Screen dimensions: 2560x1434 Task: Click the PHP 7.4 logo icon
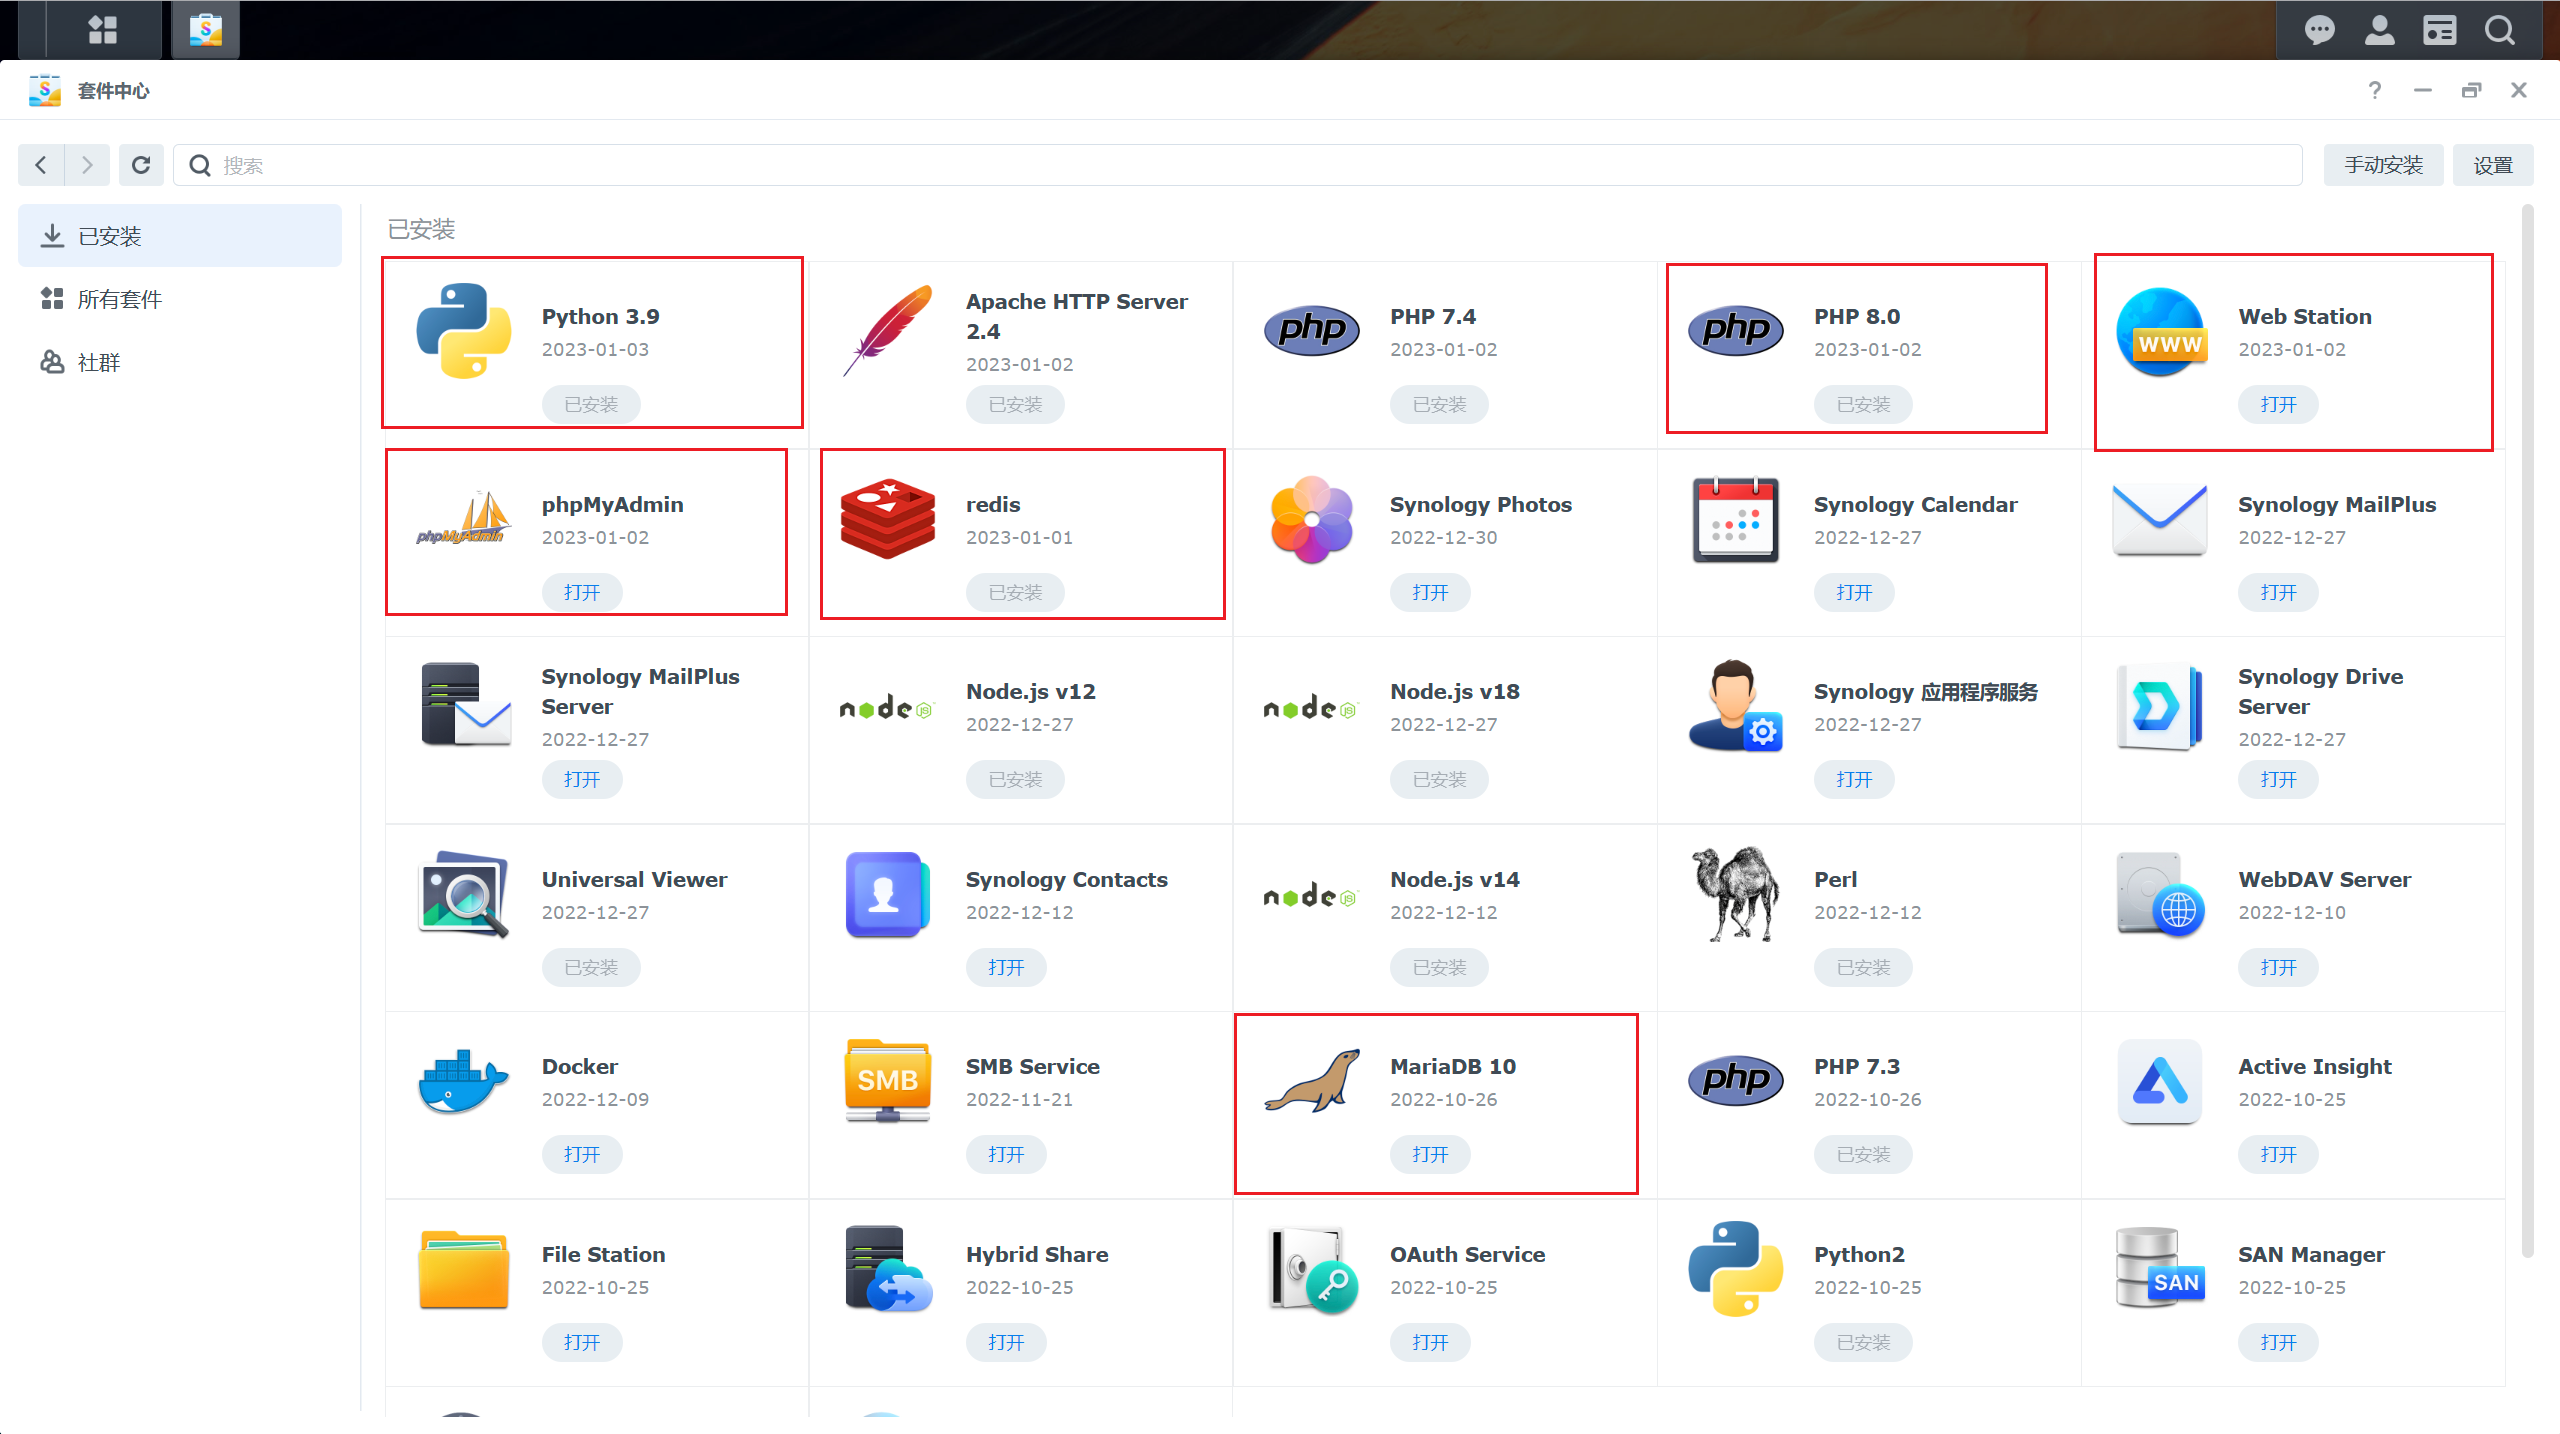(x=1312, y=330)
